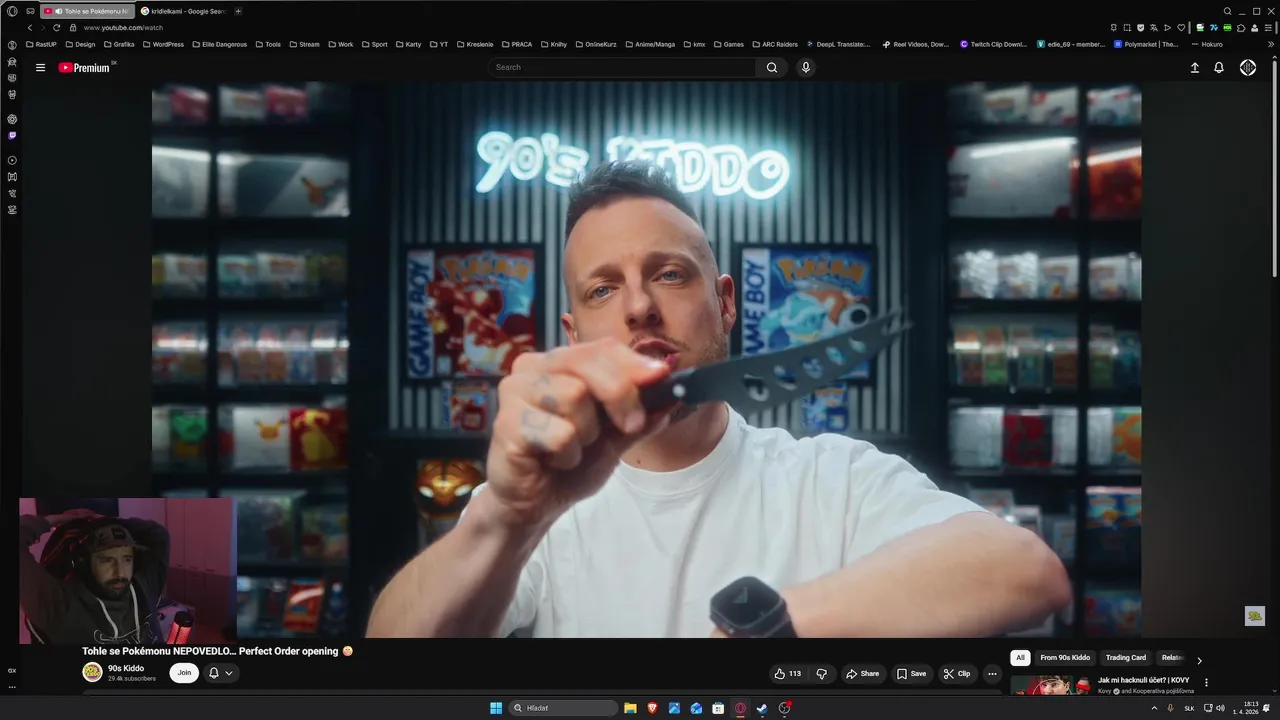This screenshot has width=1280, height=720.
Task: Click the address bar URL
Action: coord(124,28)
